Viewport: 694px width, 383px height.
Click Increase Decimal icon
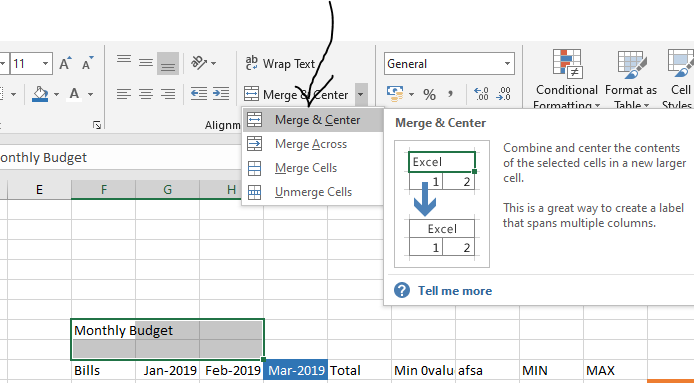[481, 94]
